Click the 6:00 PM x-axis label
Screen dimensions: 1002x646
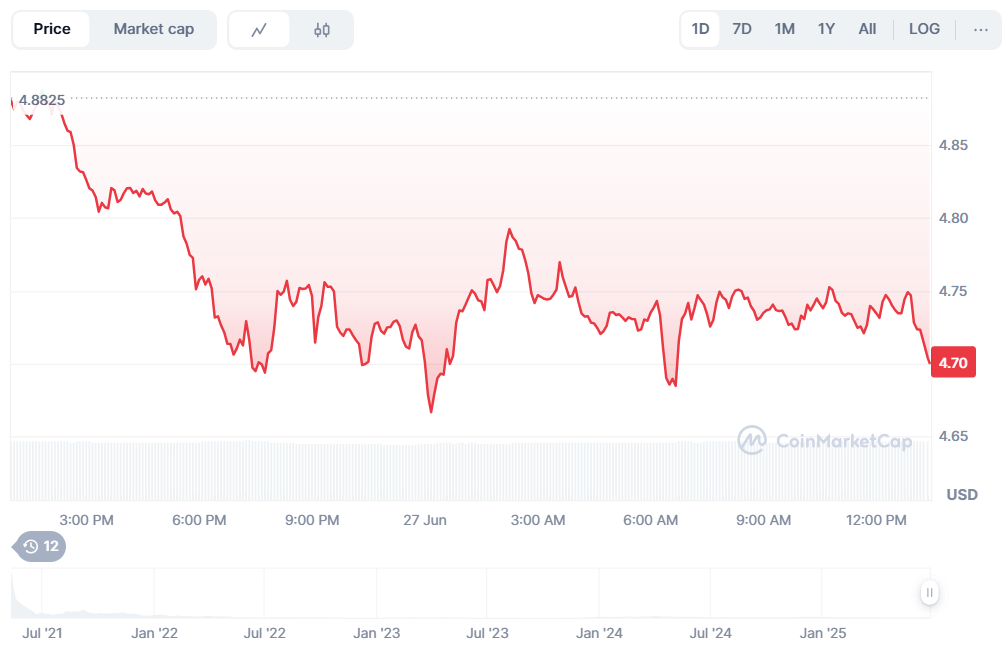tap(199, 520)
